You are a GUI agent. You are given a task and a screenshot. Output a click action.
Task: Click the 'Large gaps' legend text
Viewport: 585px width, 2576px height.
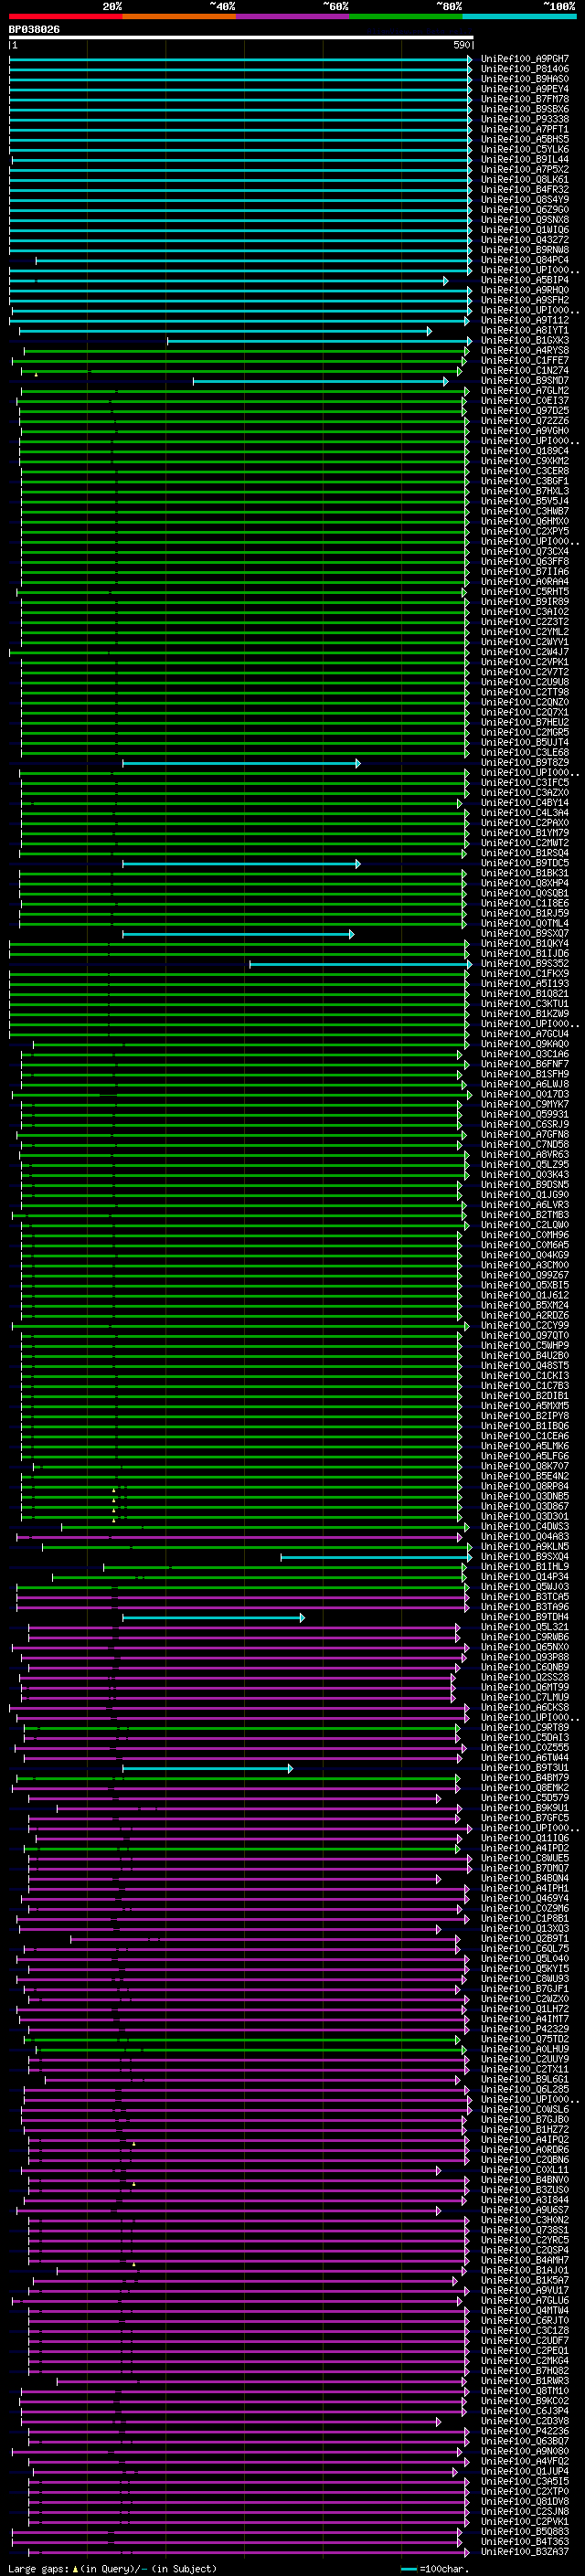[x=39, y=2569]
